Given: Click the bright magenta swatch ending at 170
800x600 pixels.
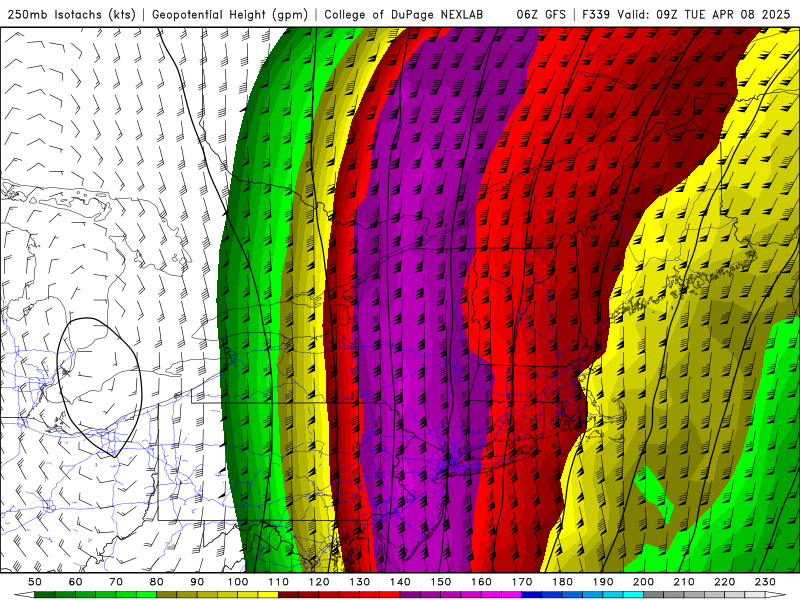Looking at the screenshot, I should tap(512, 595).
